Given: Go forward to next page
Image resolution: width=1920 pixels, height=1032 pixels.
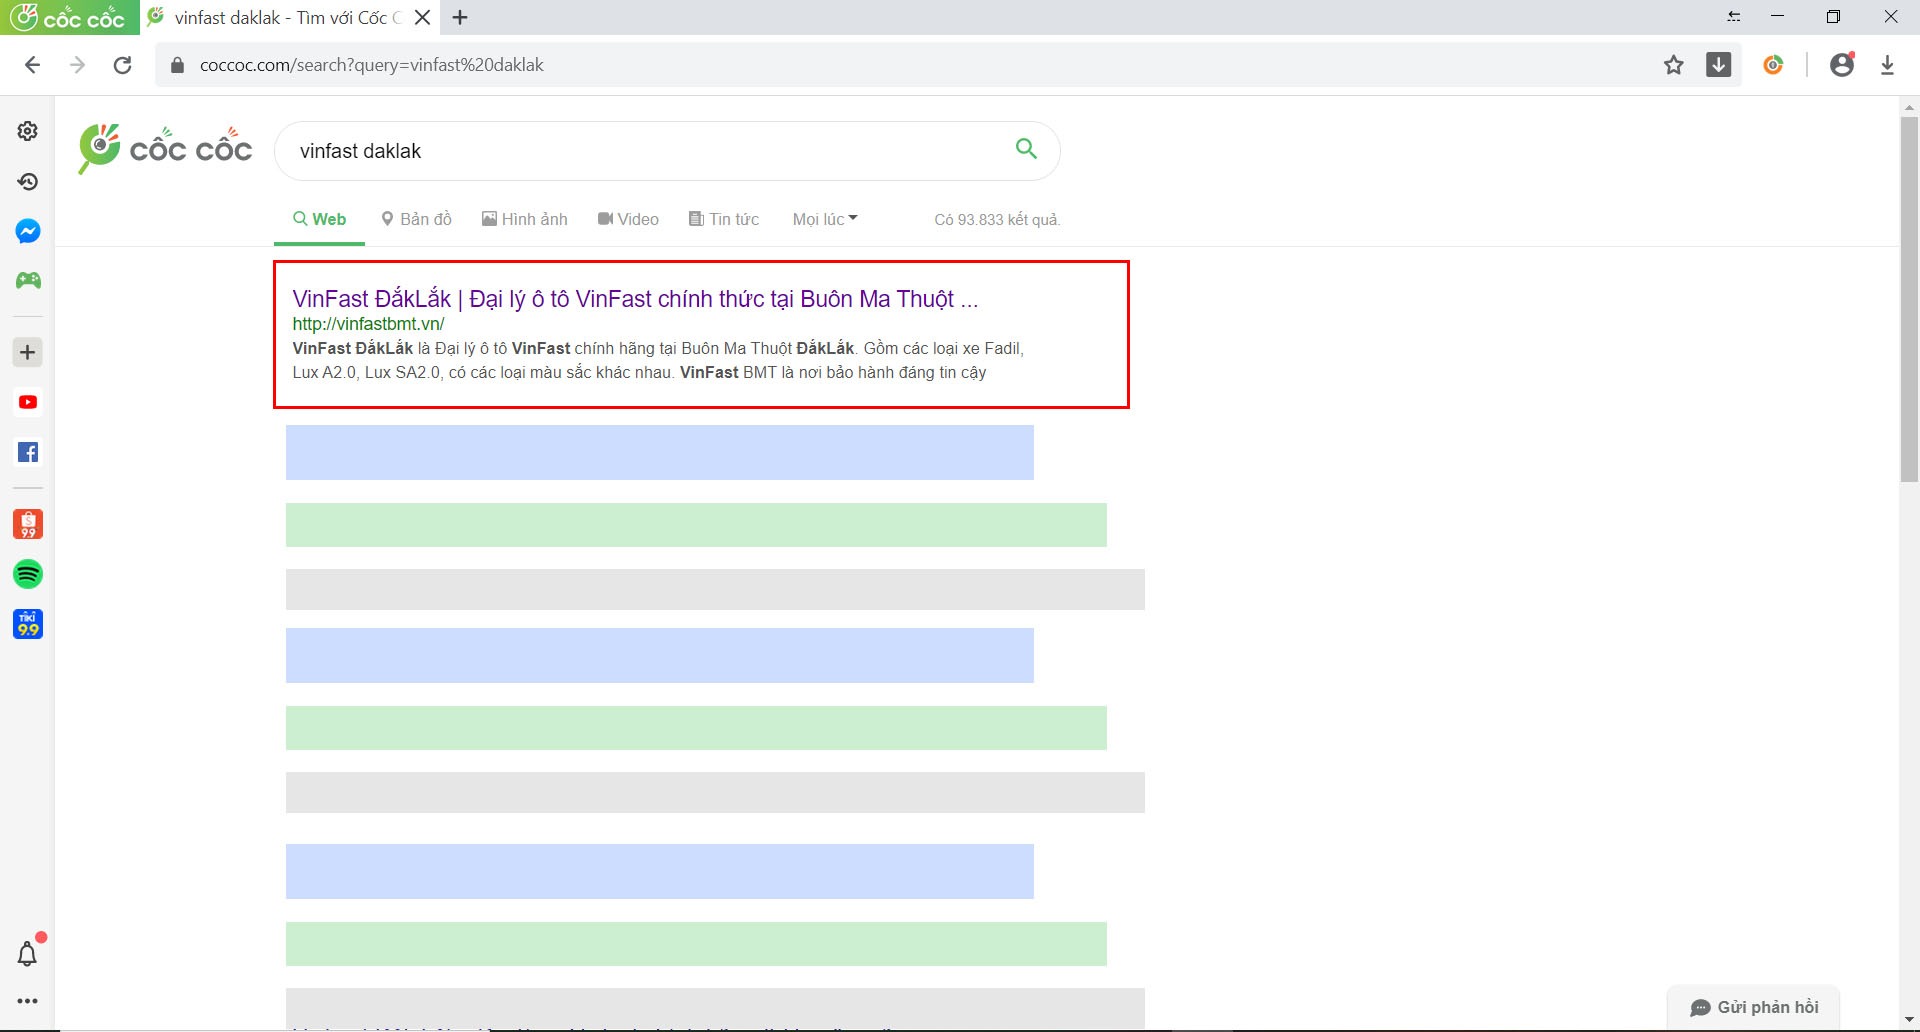Looking at the screenshot, I should point(77,65).
